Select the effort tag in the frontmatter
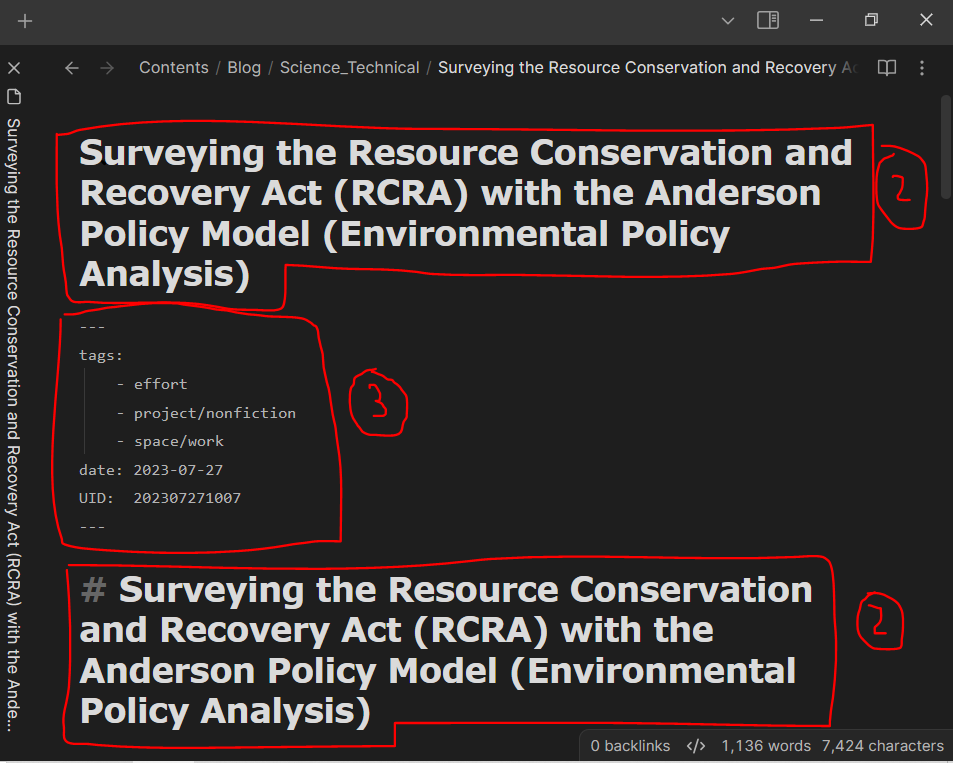 [x=161, y=383]
